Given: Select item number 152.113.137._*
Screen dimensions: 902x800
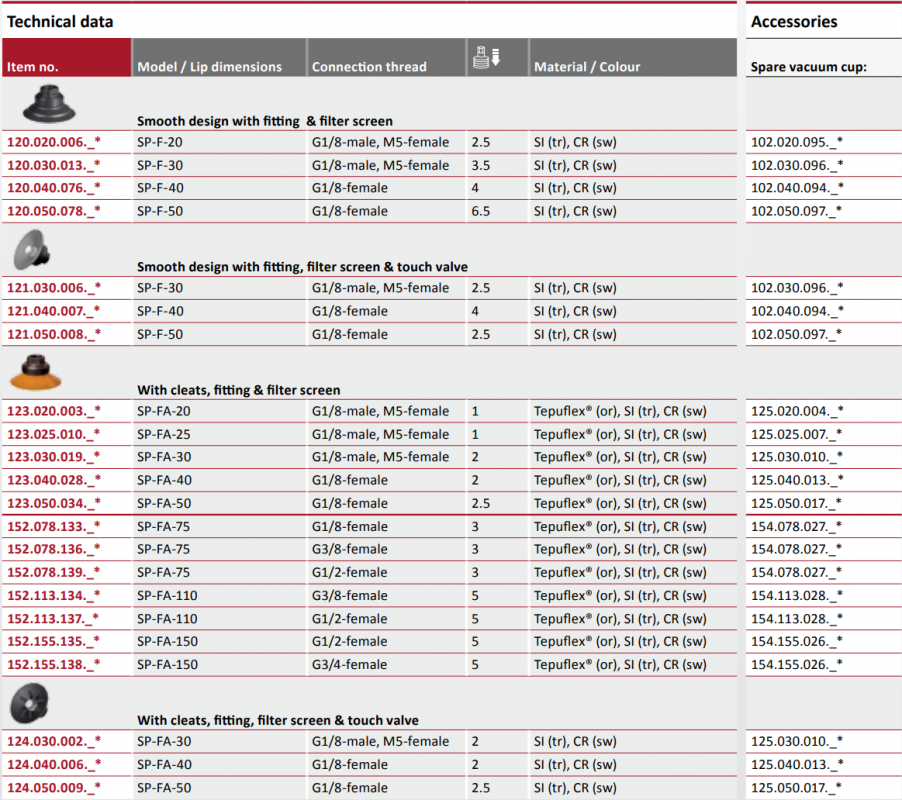Looking at the screenshot, I should pos(53,619).
